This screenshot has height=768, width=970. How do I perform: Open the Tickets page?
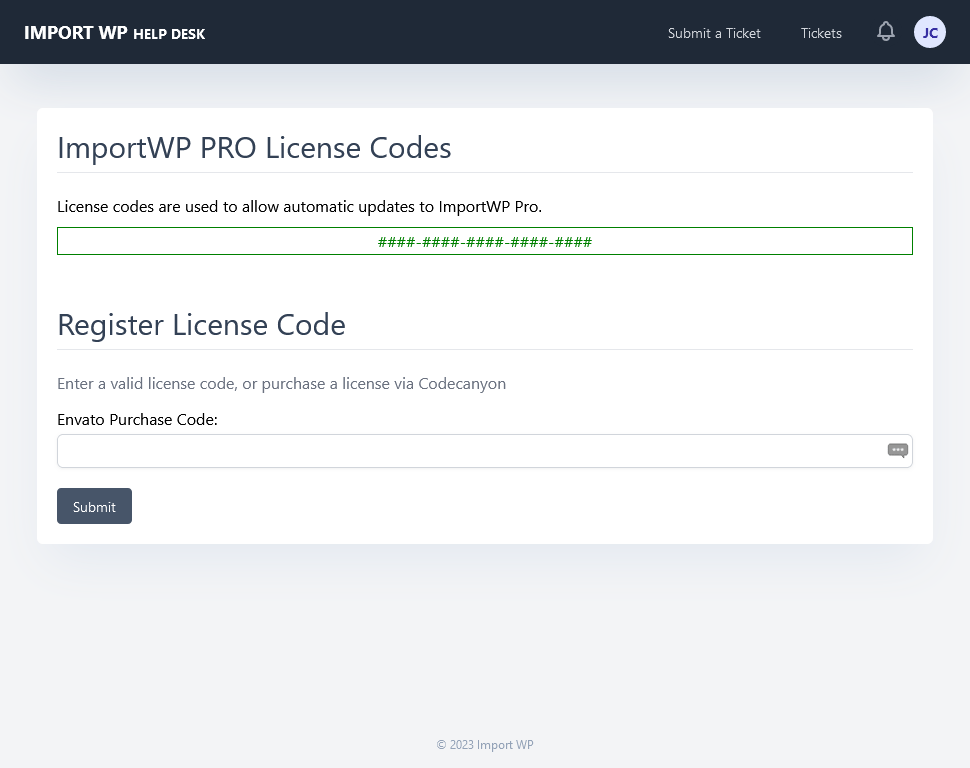pos(821,33)
